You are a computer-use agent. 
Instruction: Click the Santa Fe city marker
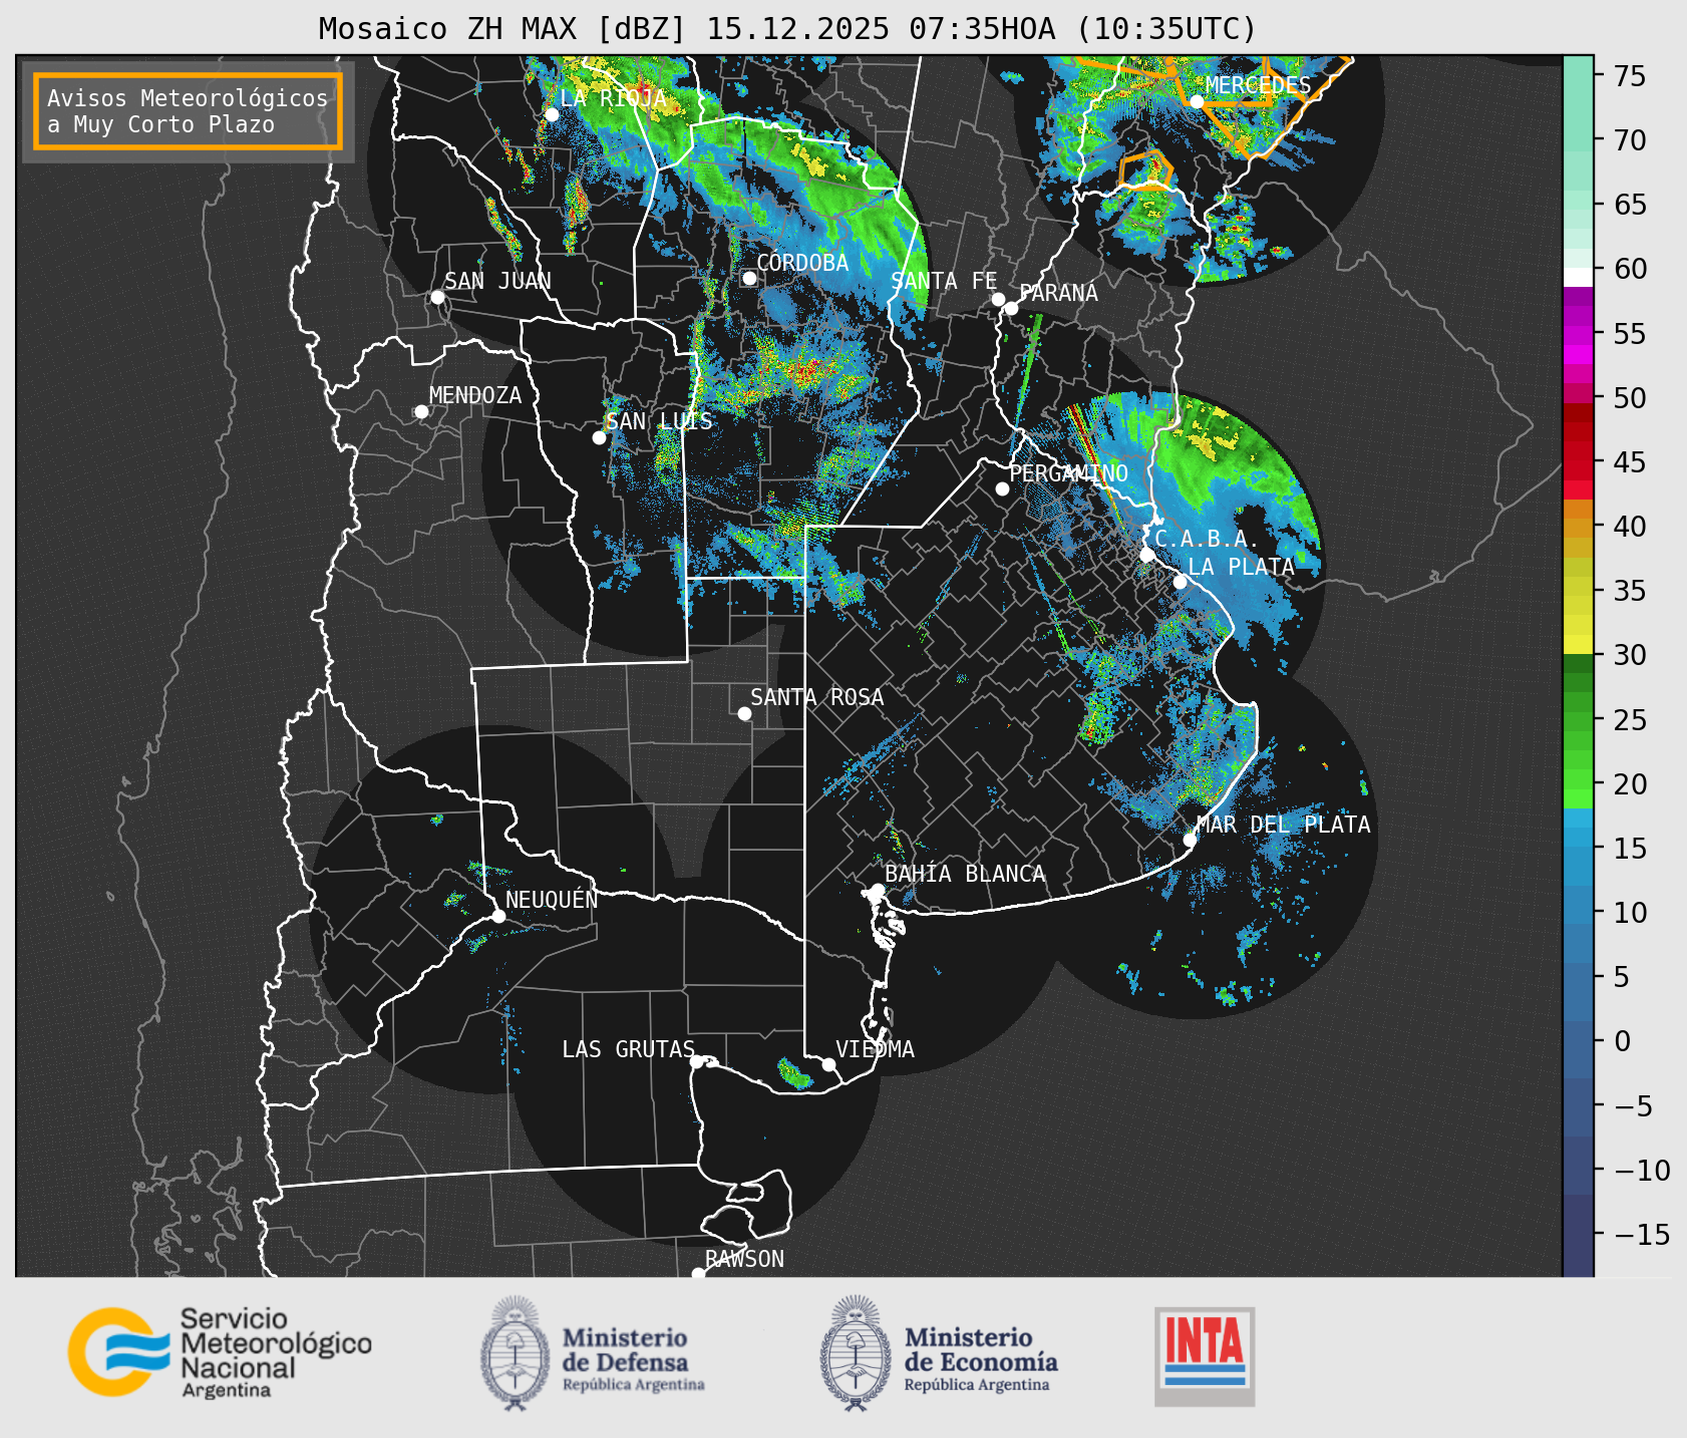[998, 299]
